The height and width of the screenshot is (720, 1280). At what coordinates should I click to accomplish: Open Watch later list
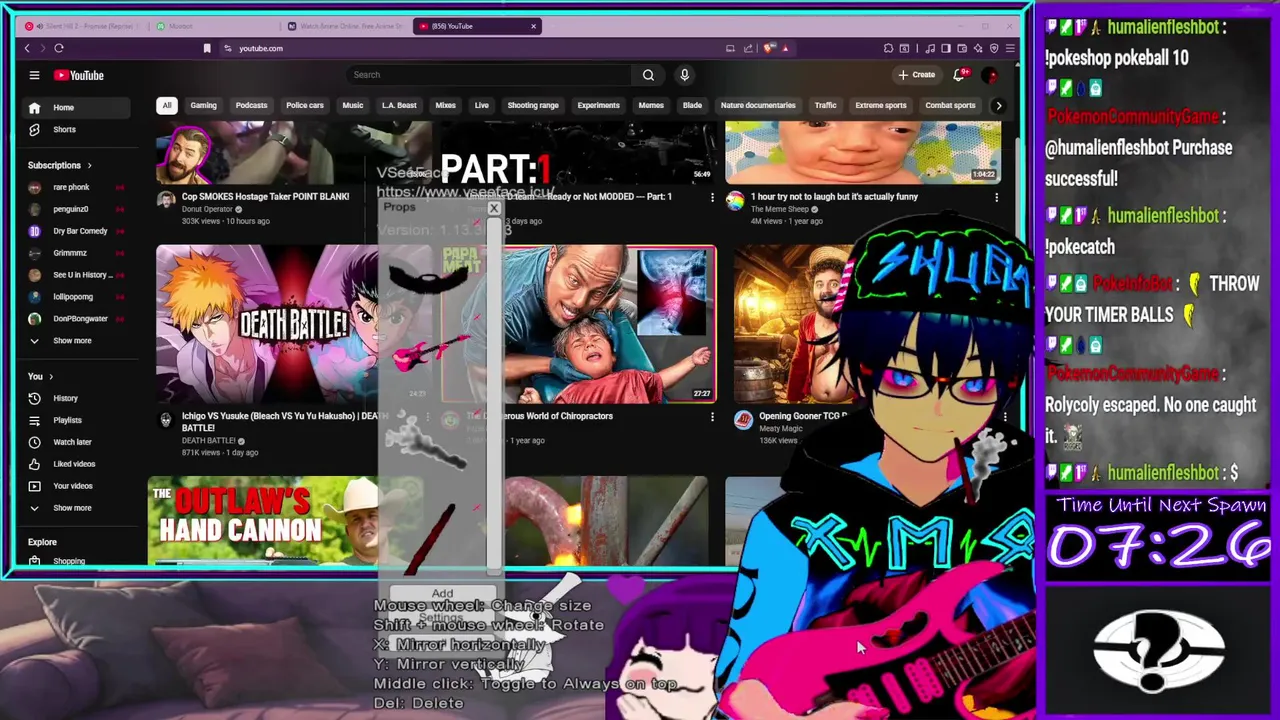point(72,442)
